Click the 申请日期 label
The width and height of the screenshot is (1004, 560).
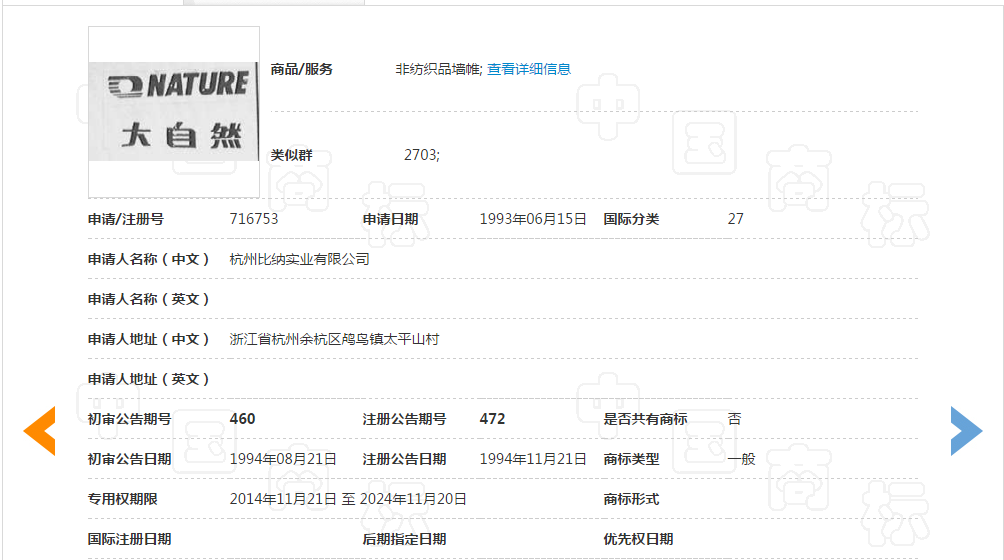(391, 219)
